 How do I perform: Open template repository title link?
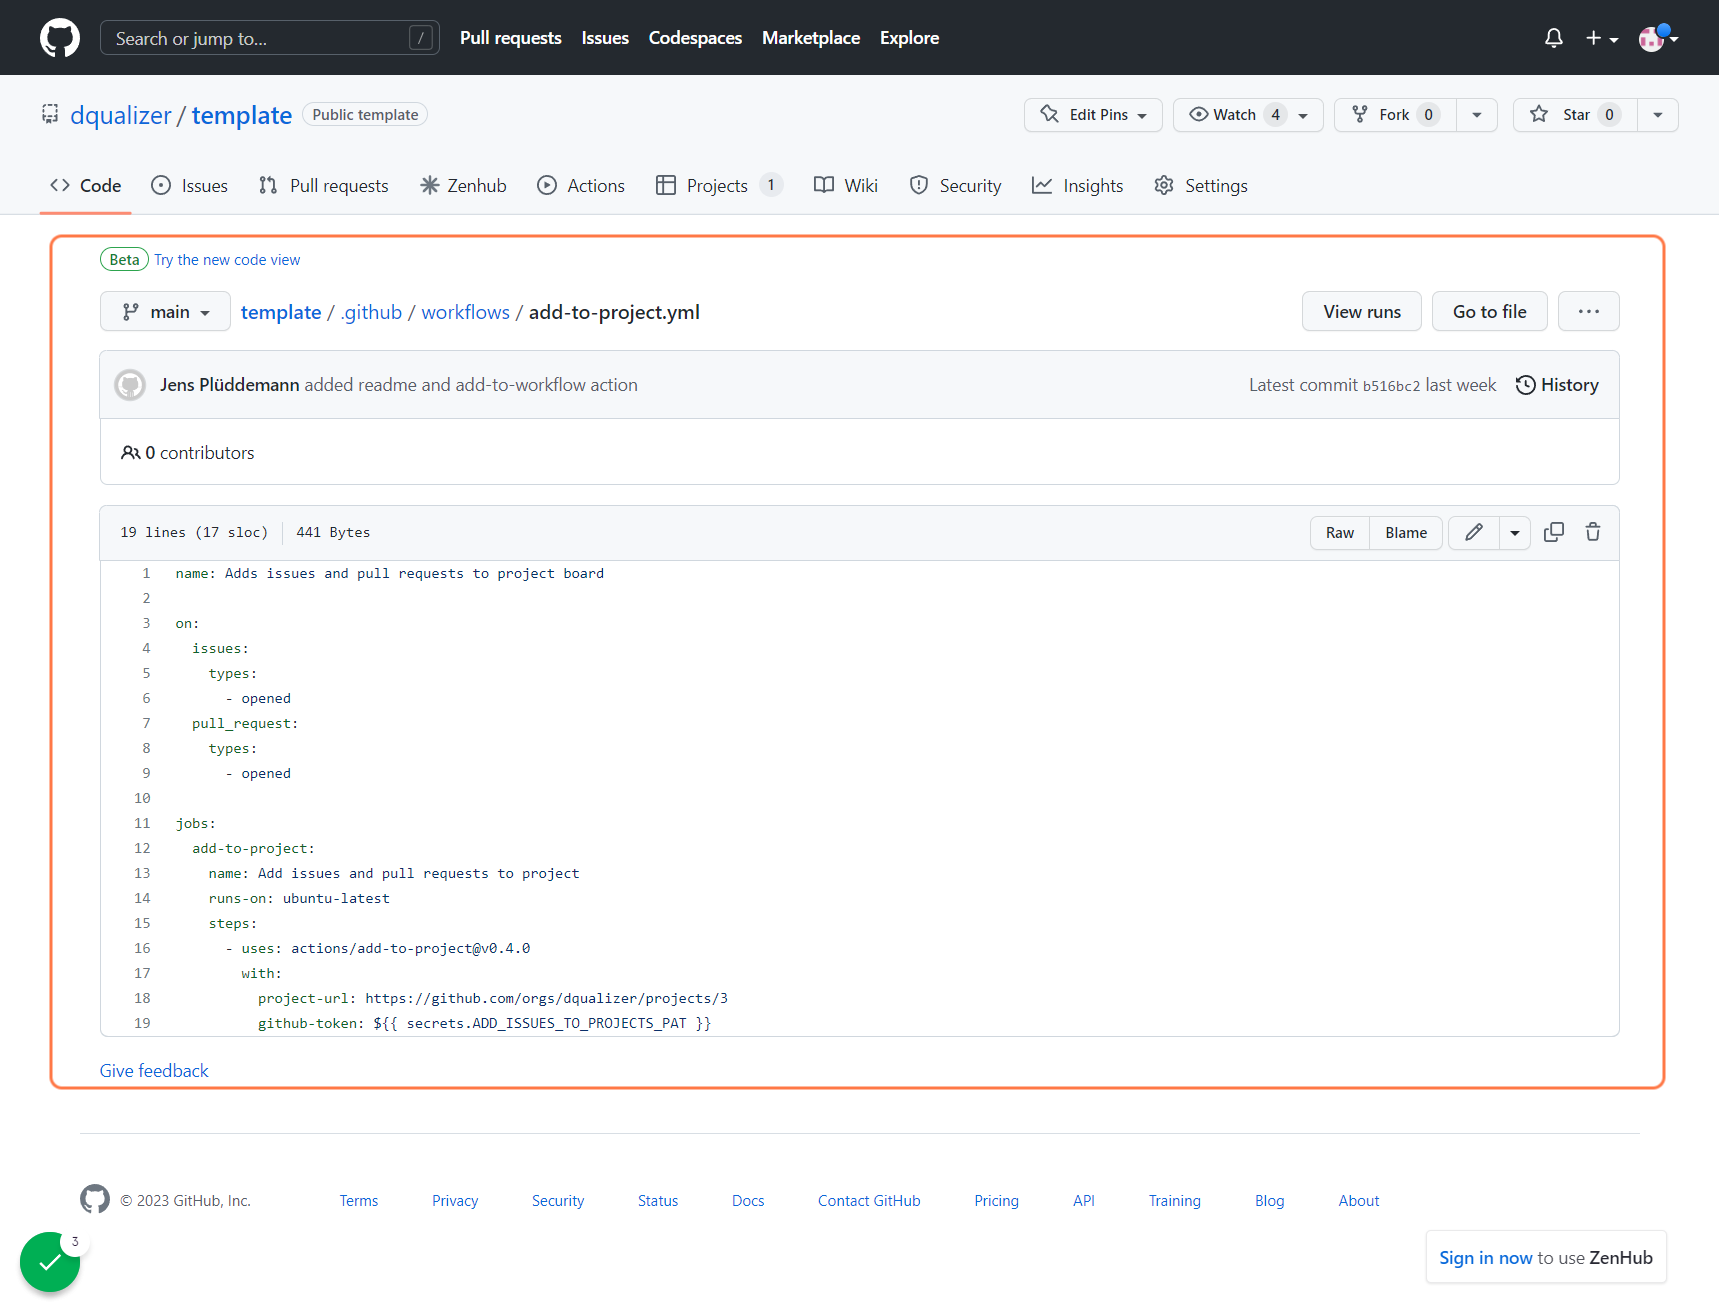coord(242,115)
